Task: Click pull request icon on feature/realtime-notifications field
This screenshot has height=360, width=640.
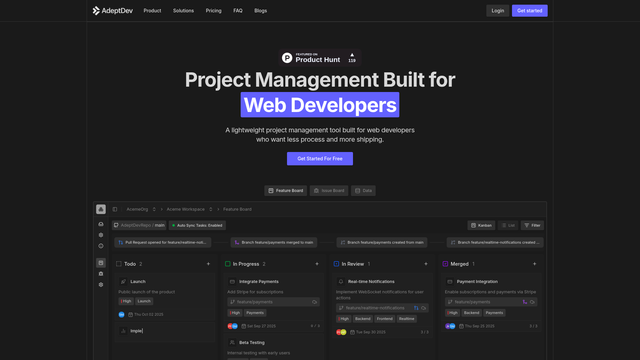Action: [x=416, y=308]
